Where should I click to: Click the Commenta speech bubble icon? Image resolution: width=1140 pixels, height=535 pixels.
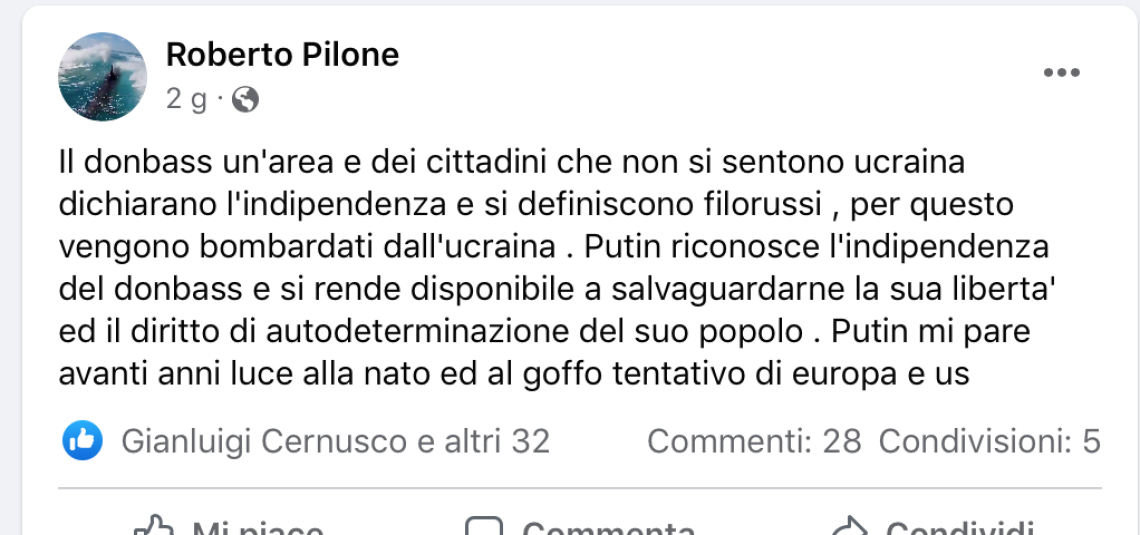click(485, 528)
